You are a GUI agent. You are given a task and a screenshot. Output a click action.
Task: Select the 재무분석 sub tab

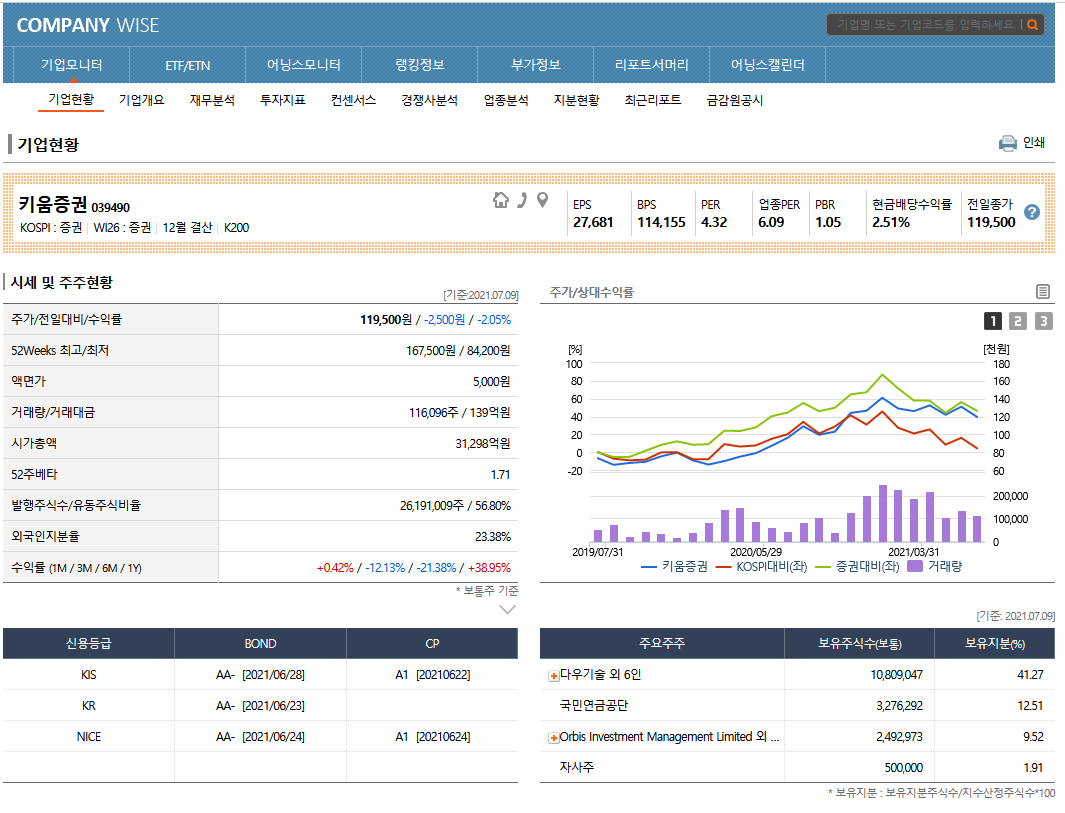point(212,100)
